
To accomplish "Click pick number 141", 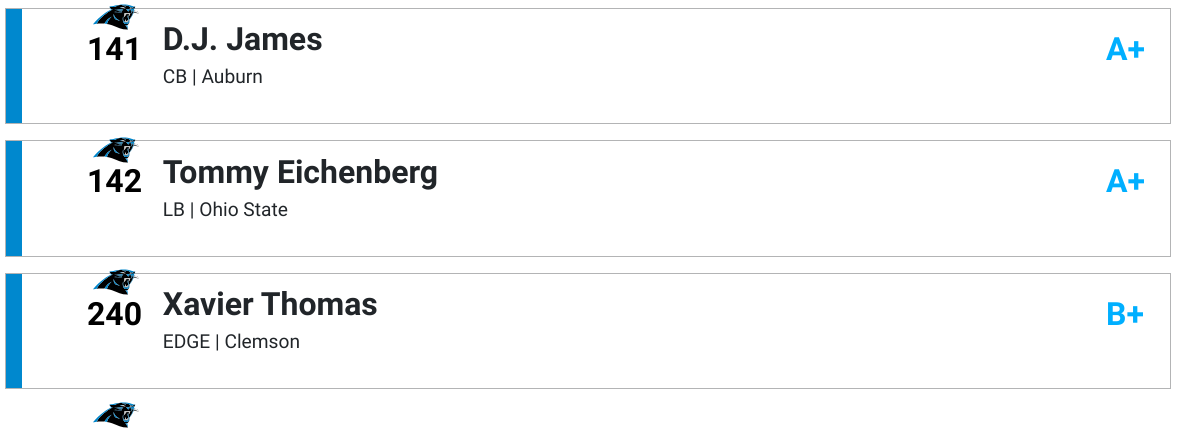I will tap(114, 50).
